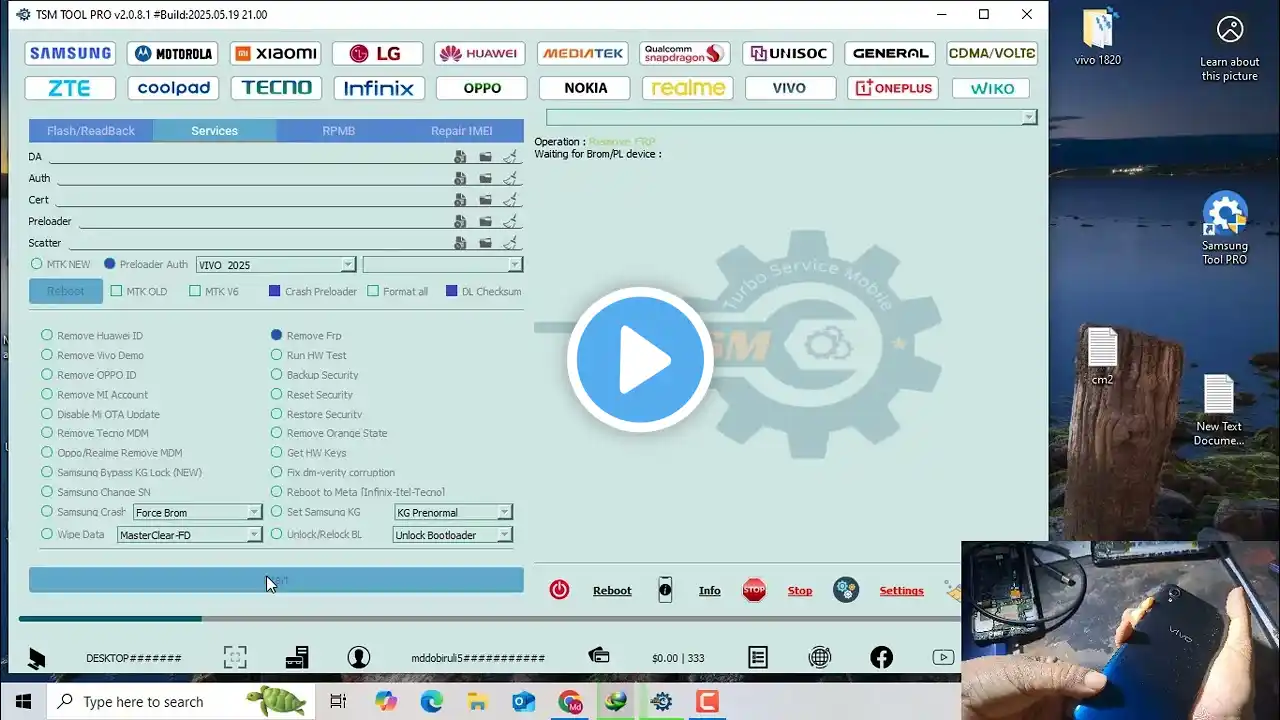Screen dimensions: 1280x720
Task: Open the Force Brom dropdown
Action: pos(197,512)
